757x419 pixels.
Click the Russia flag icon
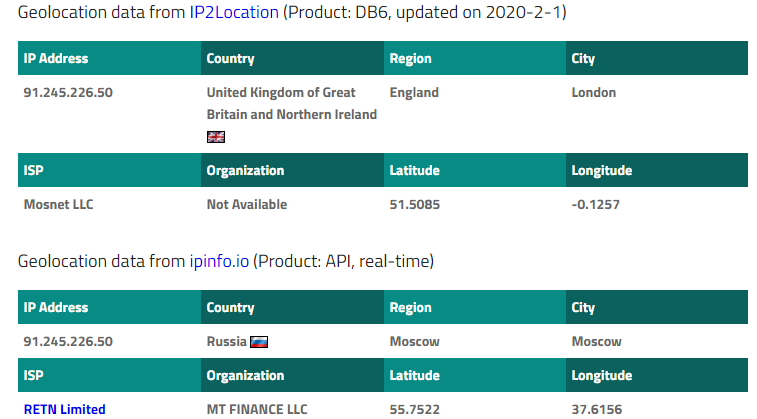tap(259, 342)
